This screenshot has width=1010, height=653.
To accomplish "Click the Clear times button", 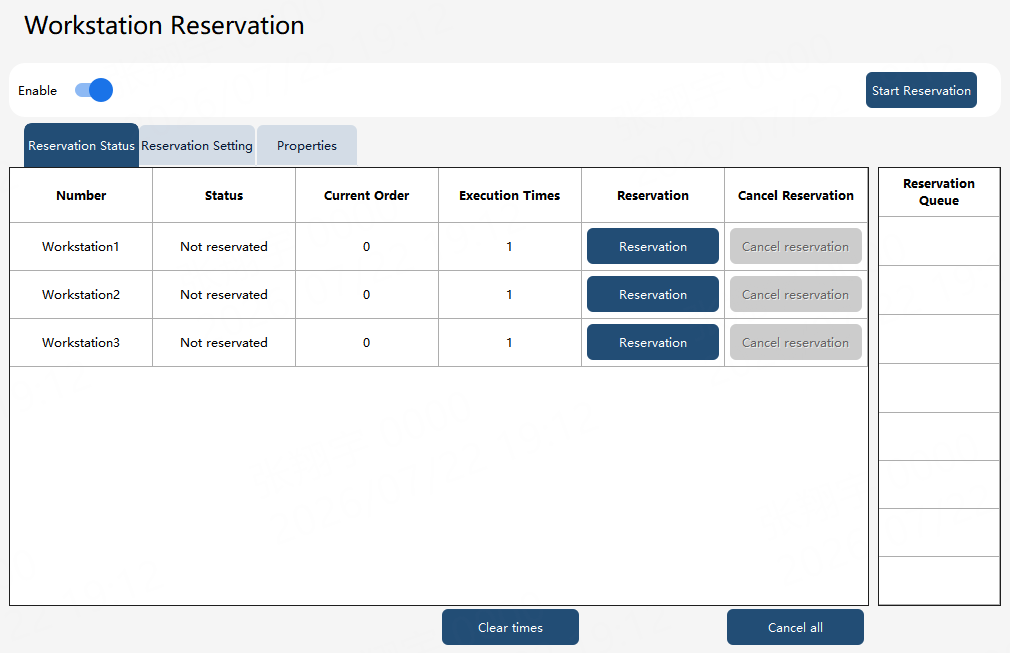I will 510,627.
